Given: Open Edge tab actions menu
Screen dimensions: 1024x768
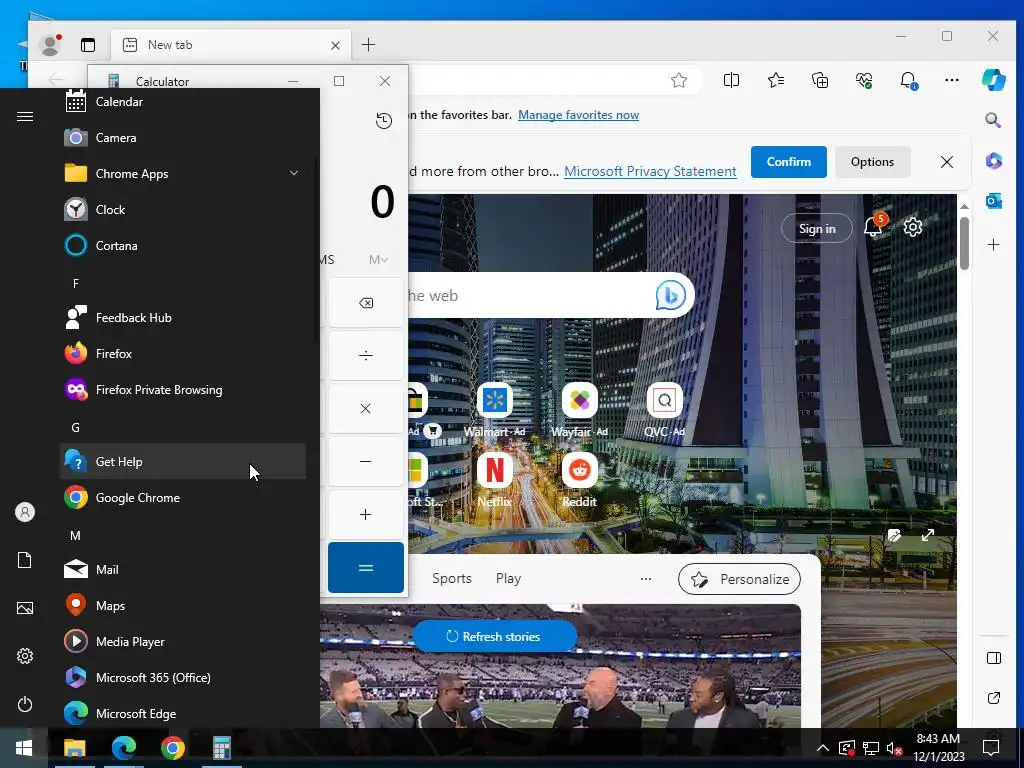Looking at the screenshot, I should (88, 45).
